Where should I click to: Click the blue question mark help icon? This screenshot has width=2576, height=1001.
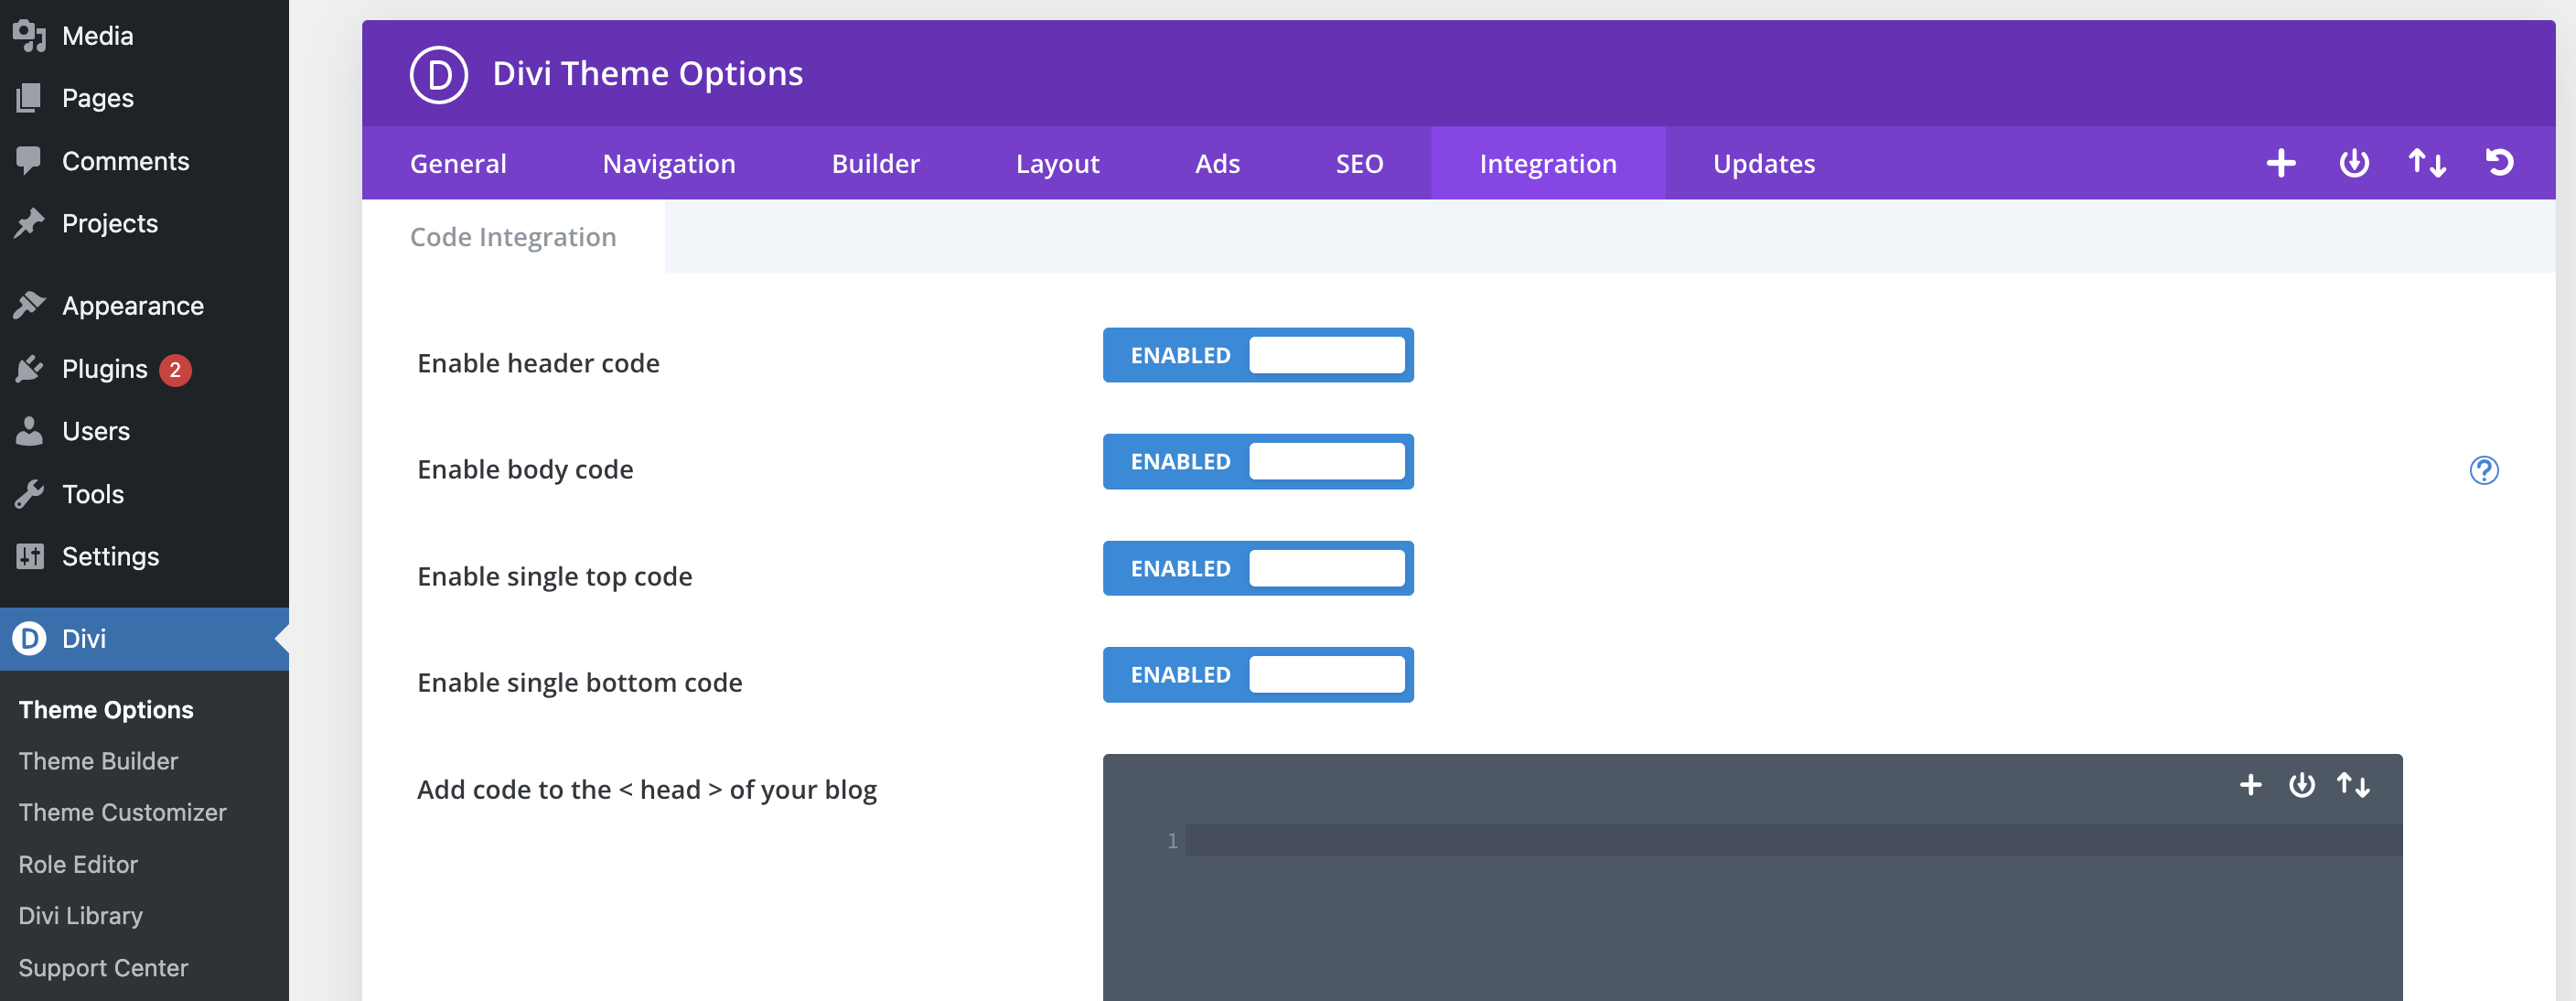(x=2483, y=470)
